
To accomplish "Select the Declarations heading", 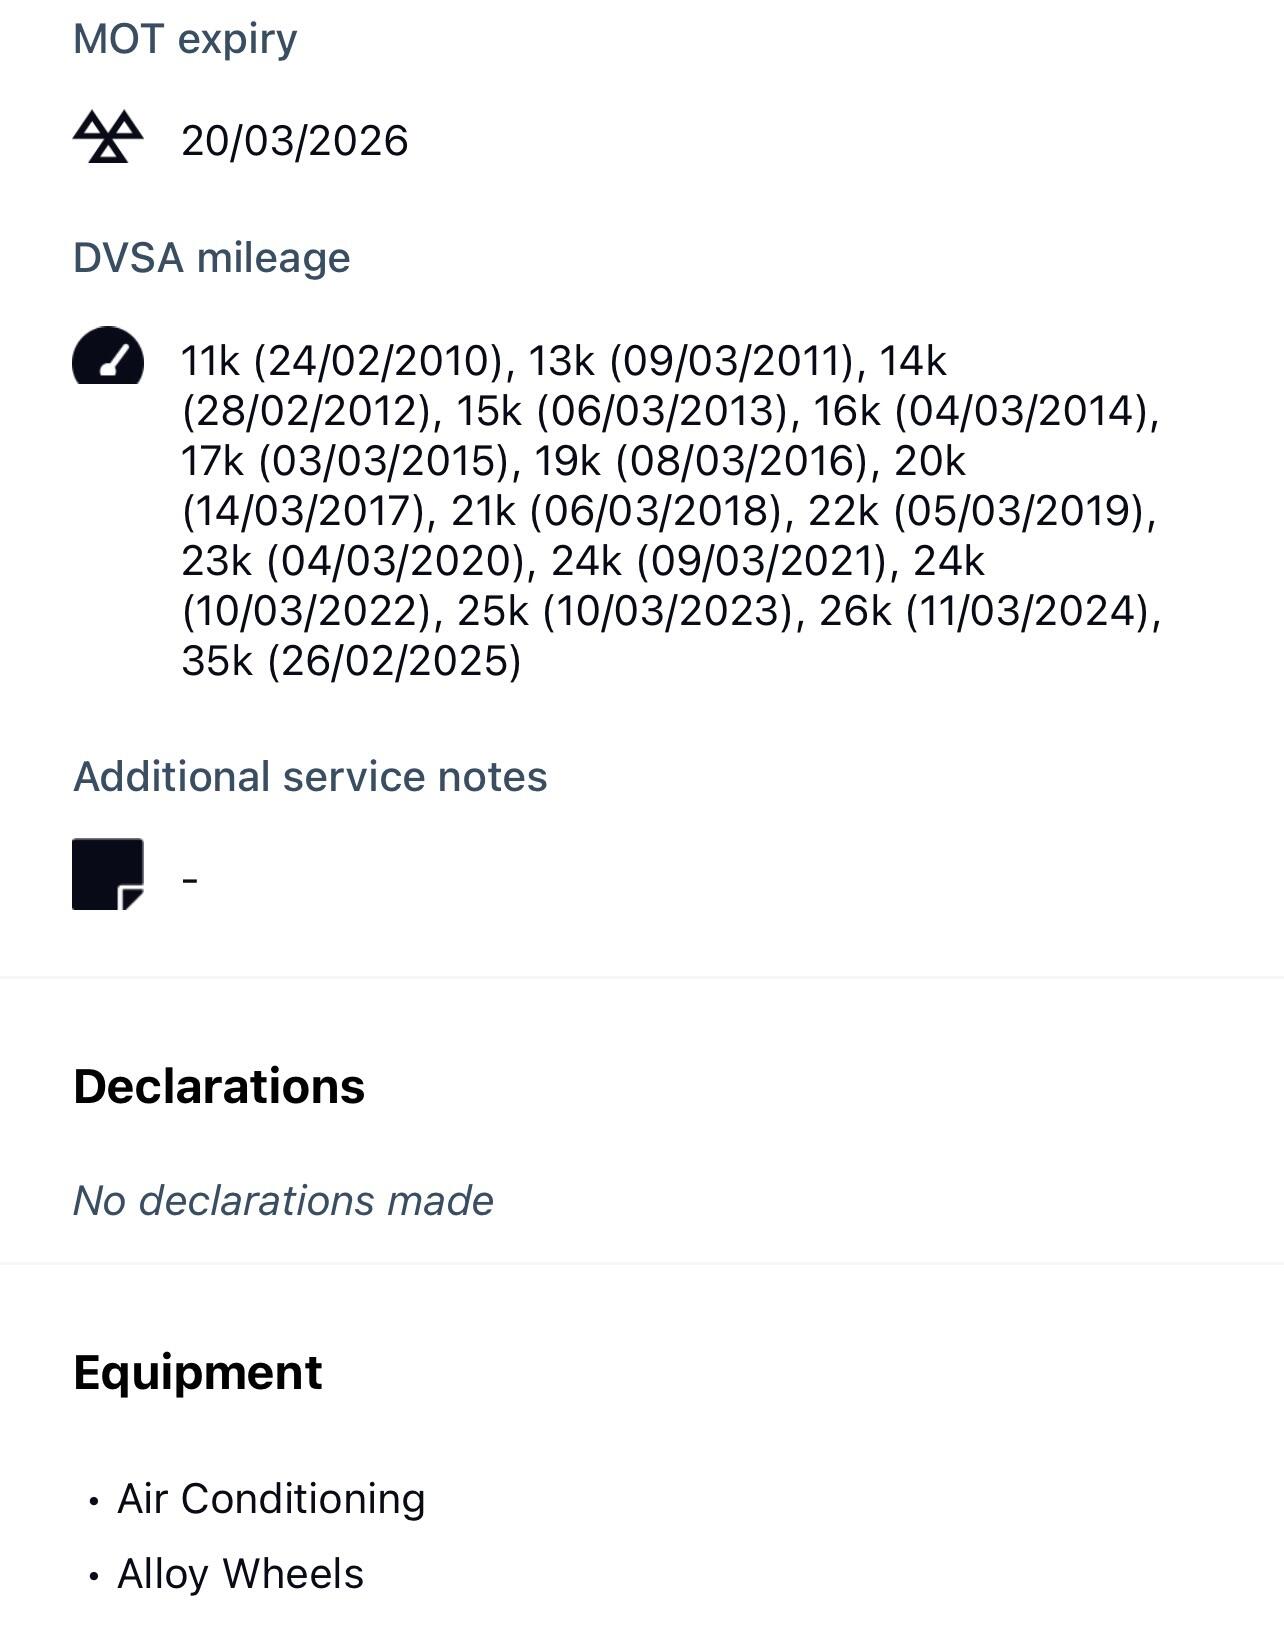I will 219,1087.
